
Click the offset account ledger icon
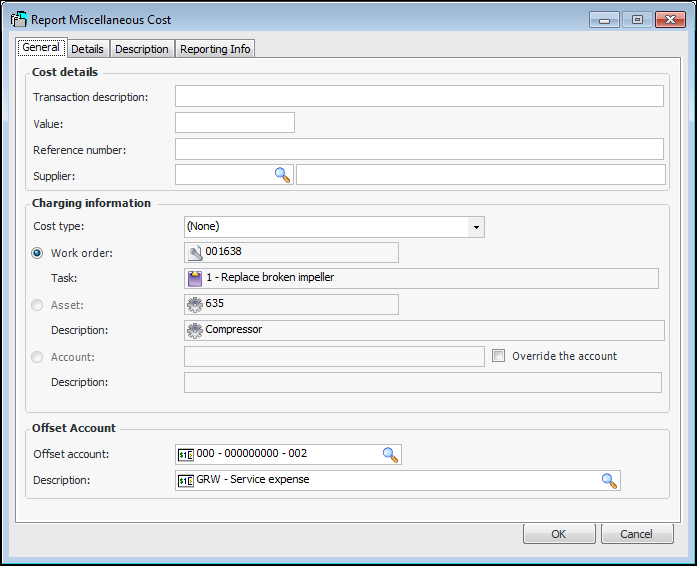point(185,454)
